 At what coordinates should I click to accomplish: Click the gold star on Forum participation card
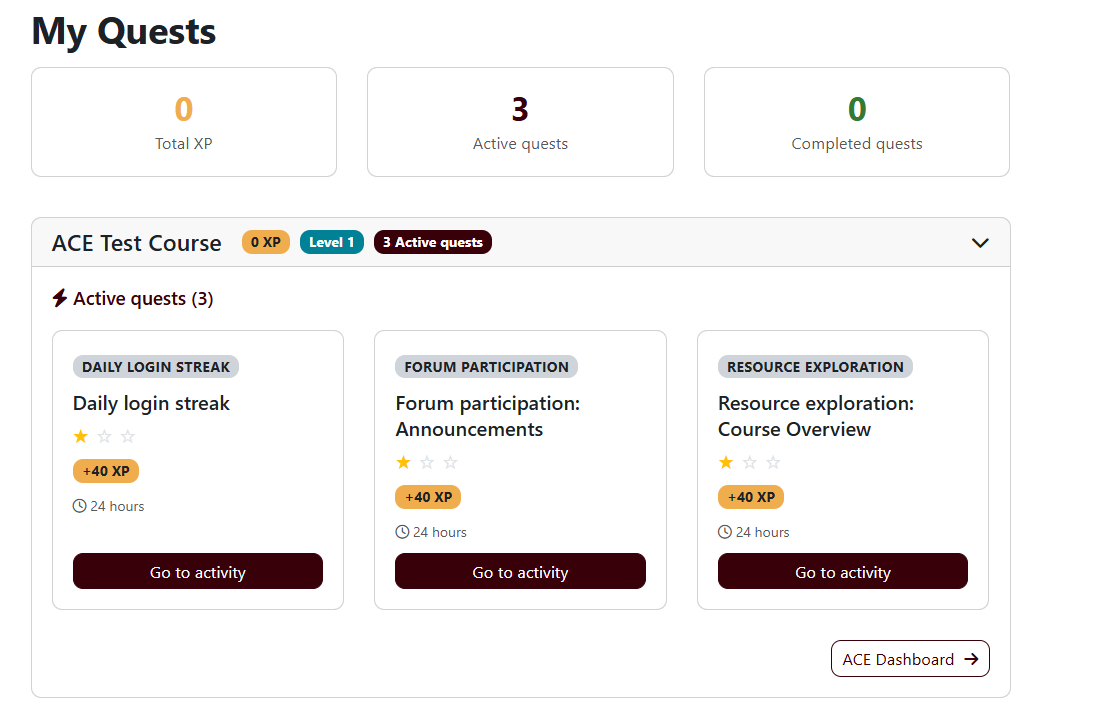point(404,462)
